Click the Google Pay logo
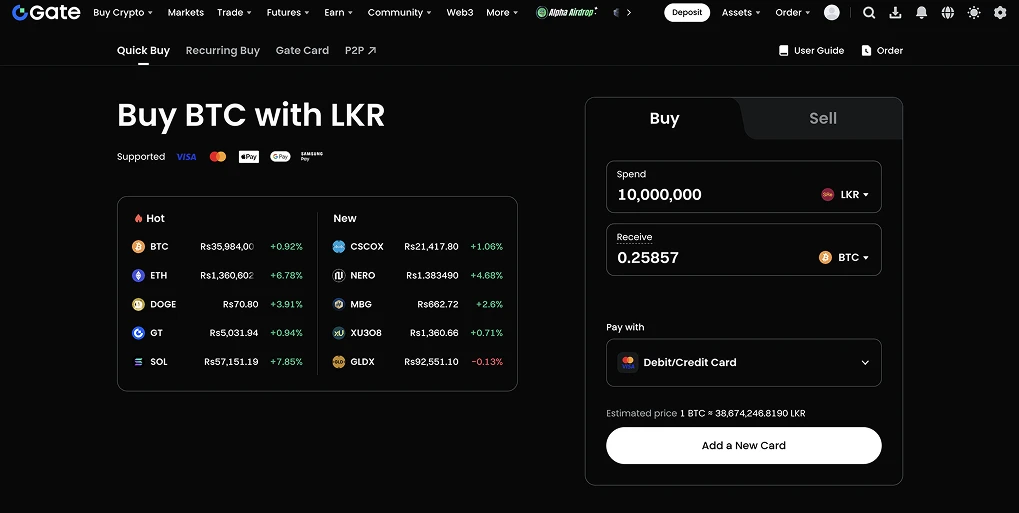Screen dimensions: 1019x513 280,157
